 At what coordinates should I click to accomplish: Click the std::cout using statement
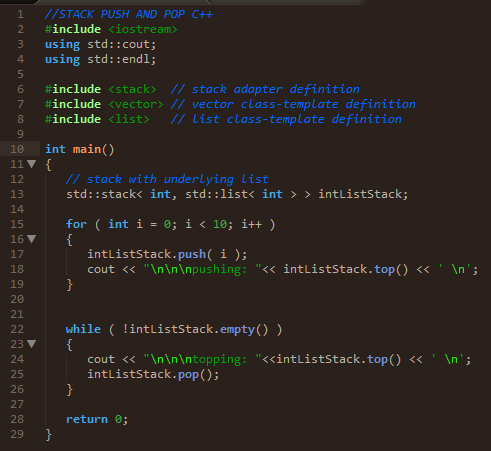coord(101,44)
